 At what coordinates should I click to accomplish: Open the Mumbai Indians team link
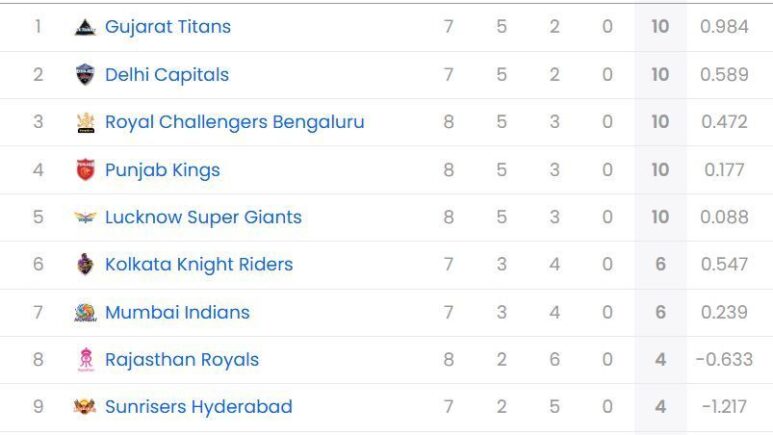[177, 312]
